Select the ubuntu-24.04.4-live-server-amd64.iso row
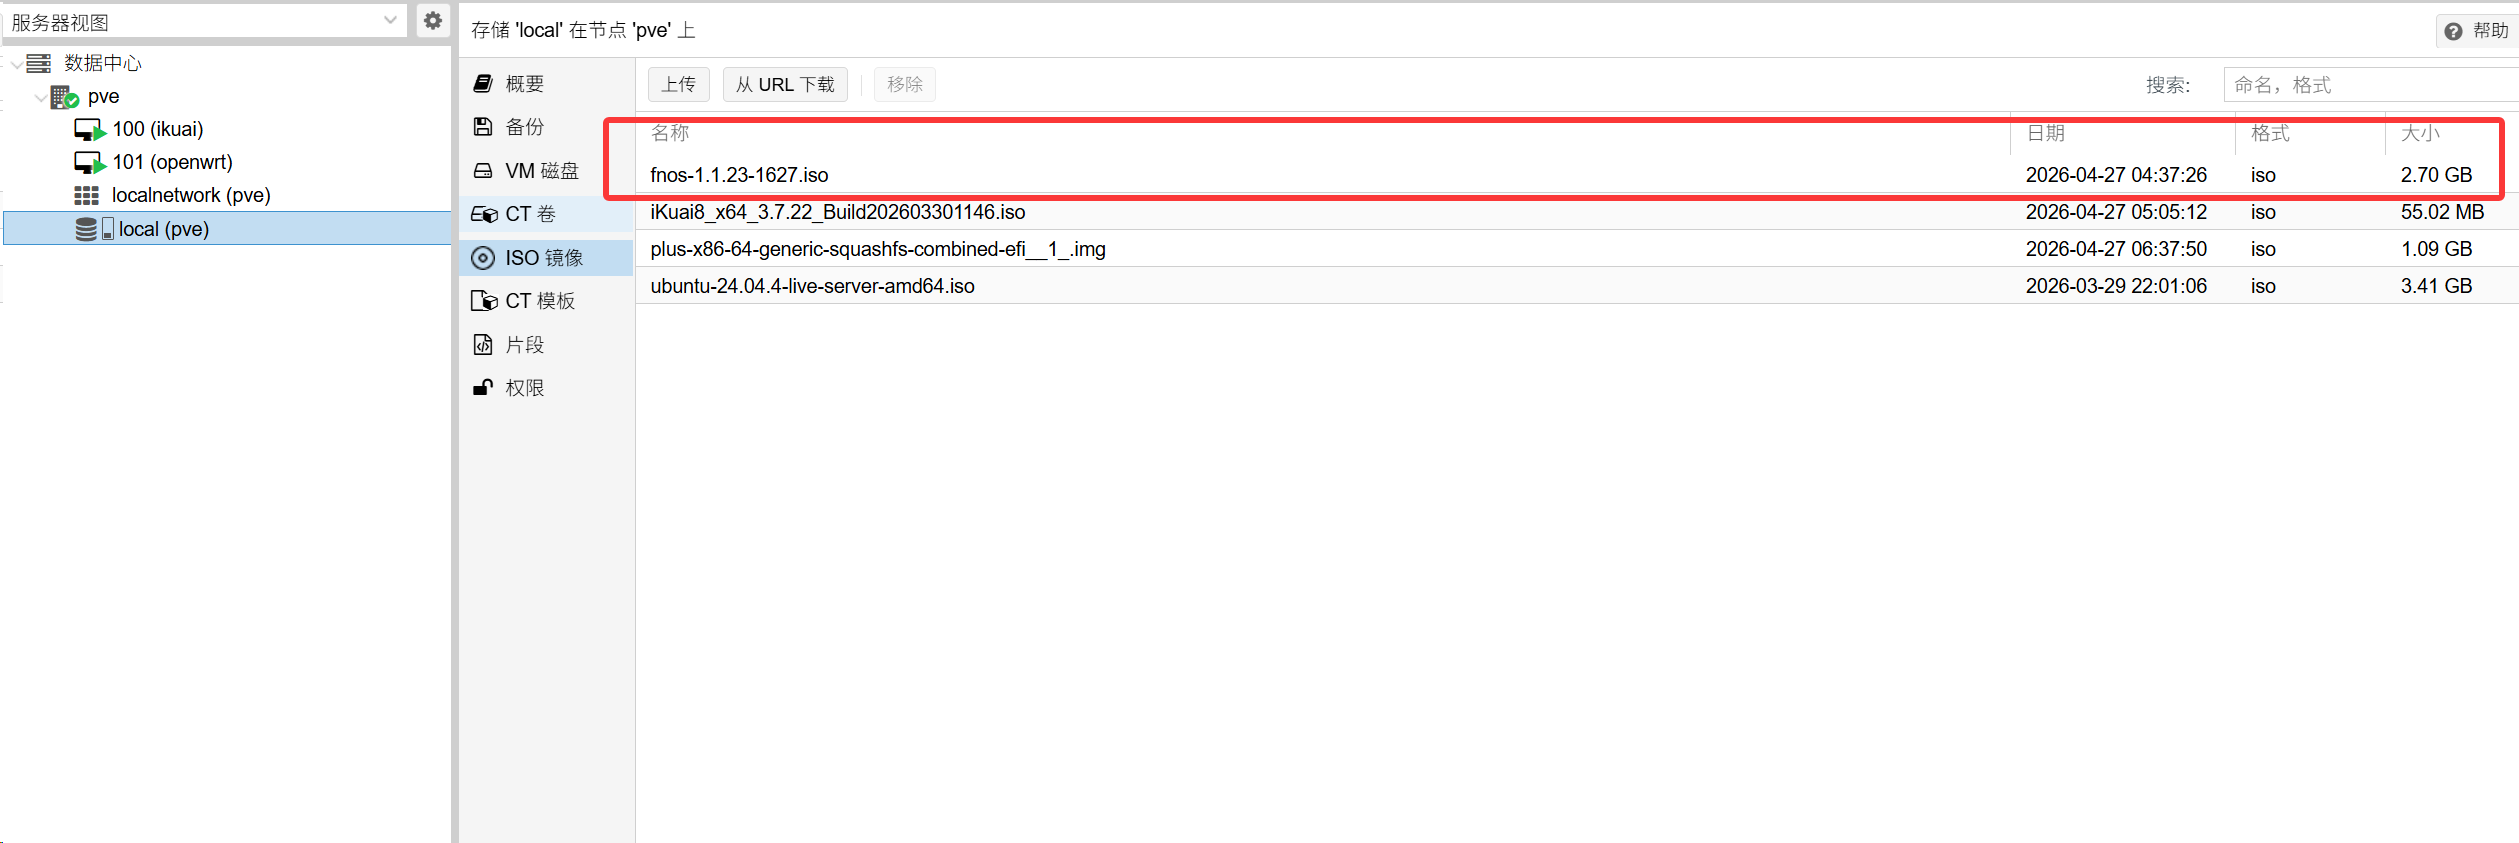This screenshot has height=843, width=2519. (x=812, y=286)
